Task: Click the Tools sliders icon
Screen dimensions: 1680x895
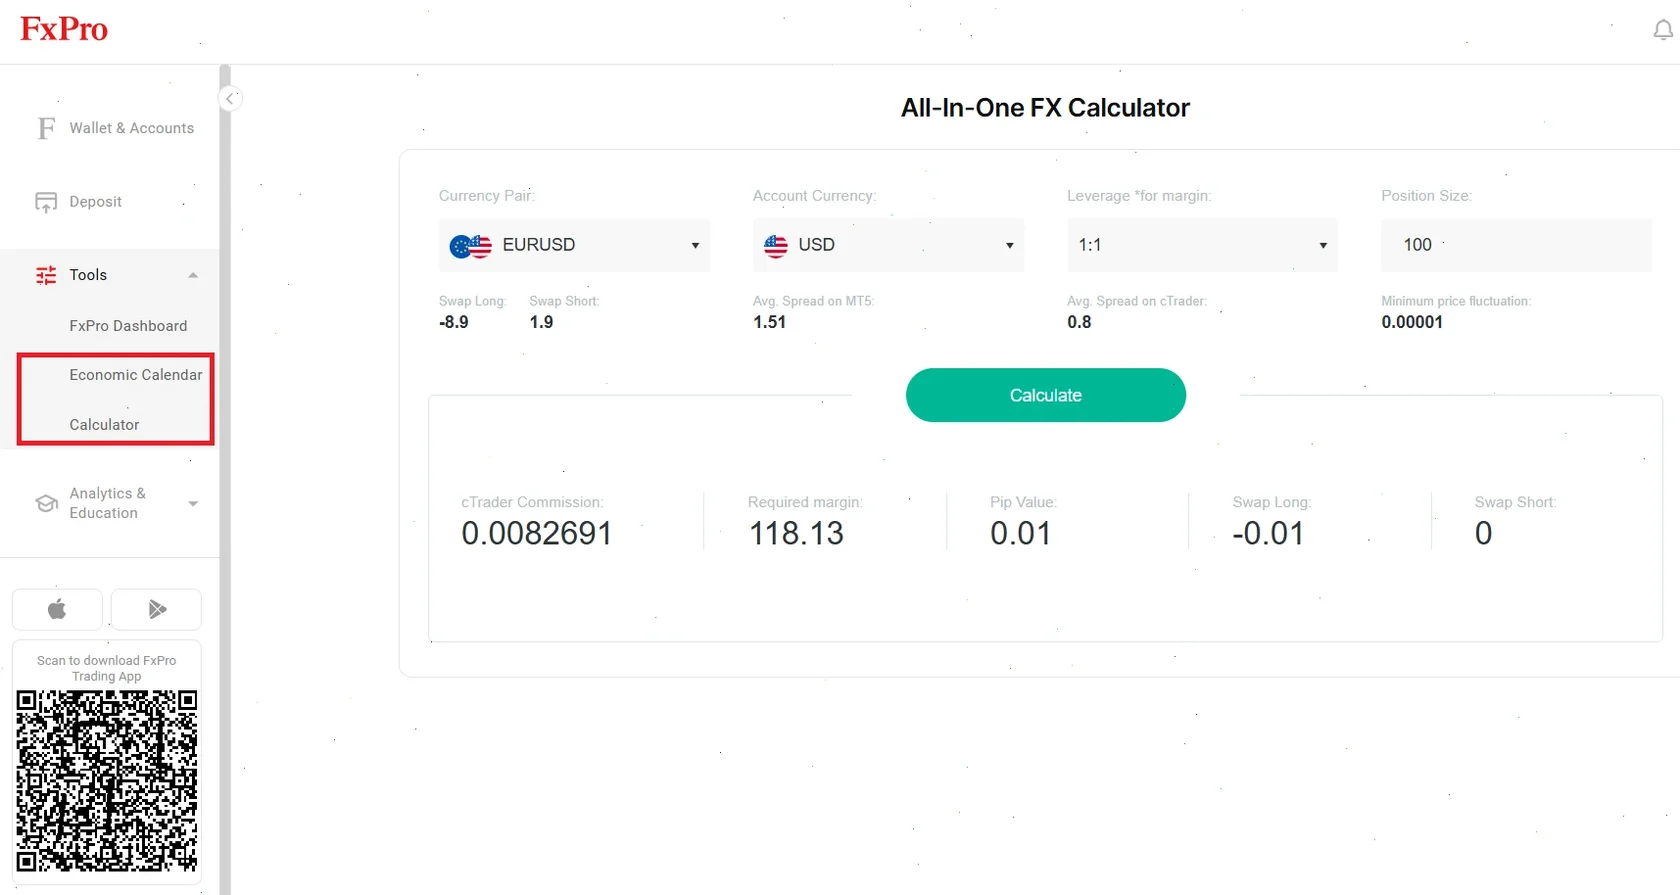Action: [x=45, y=275]
